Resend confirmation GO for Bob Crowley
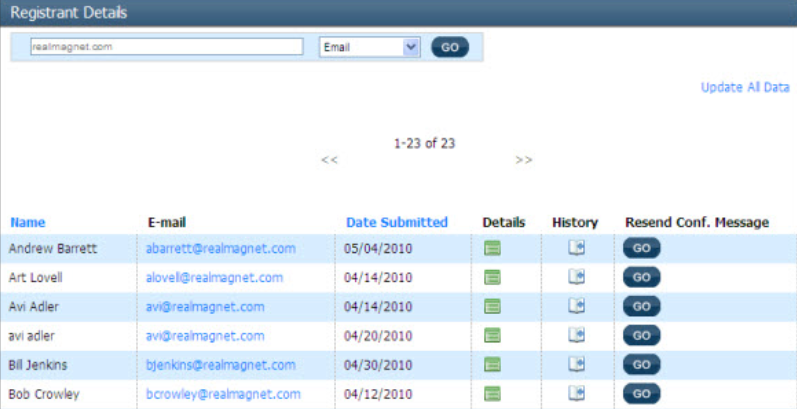797x409 pixels. 641,394
